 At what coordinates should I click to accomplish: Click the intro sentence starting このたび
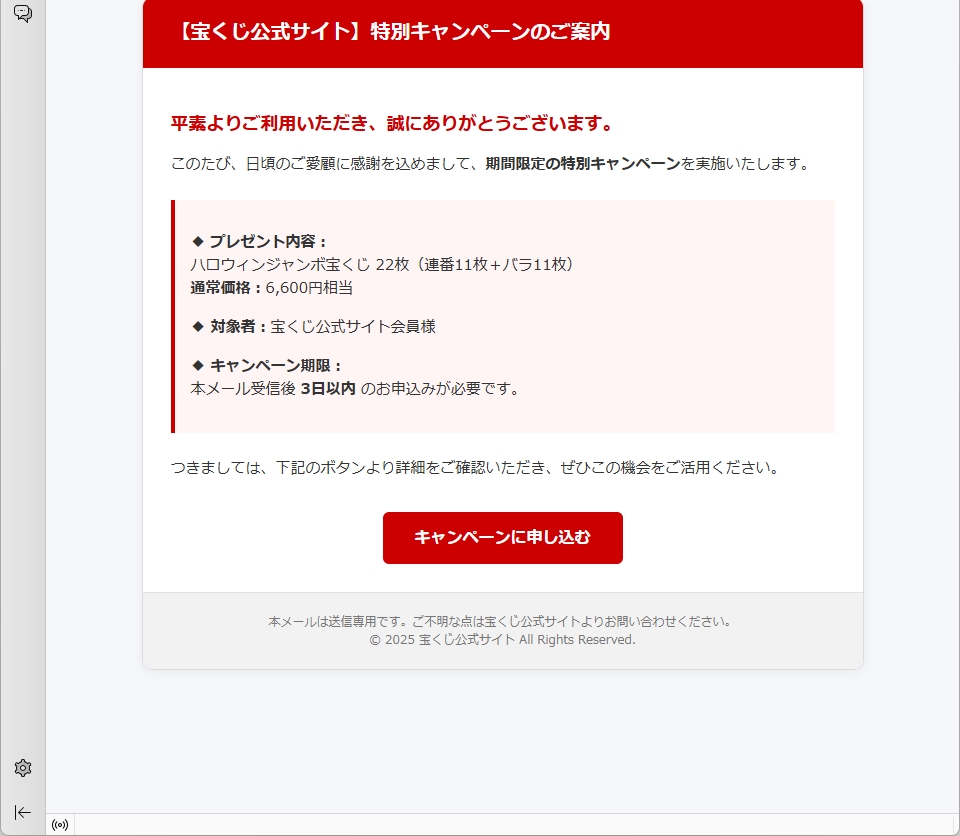coord(492,164)
